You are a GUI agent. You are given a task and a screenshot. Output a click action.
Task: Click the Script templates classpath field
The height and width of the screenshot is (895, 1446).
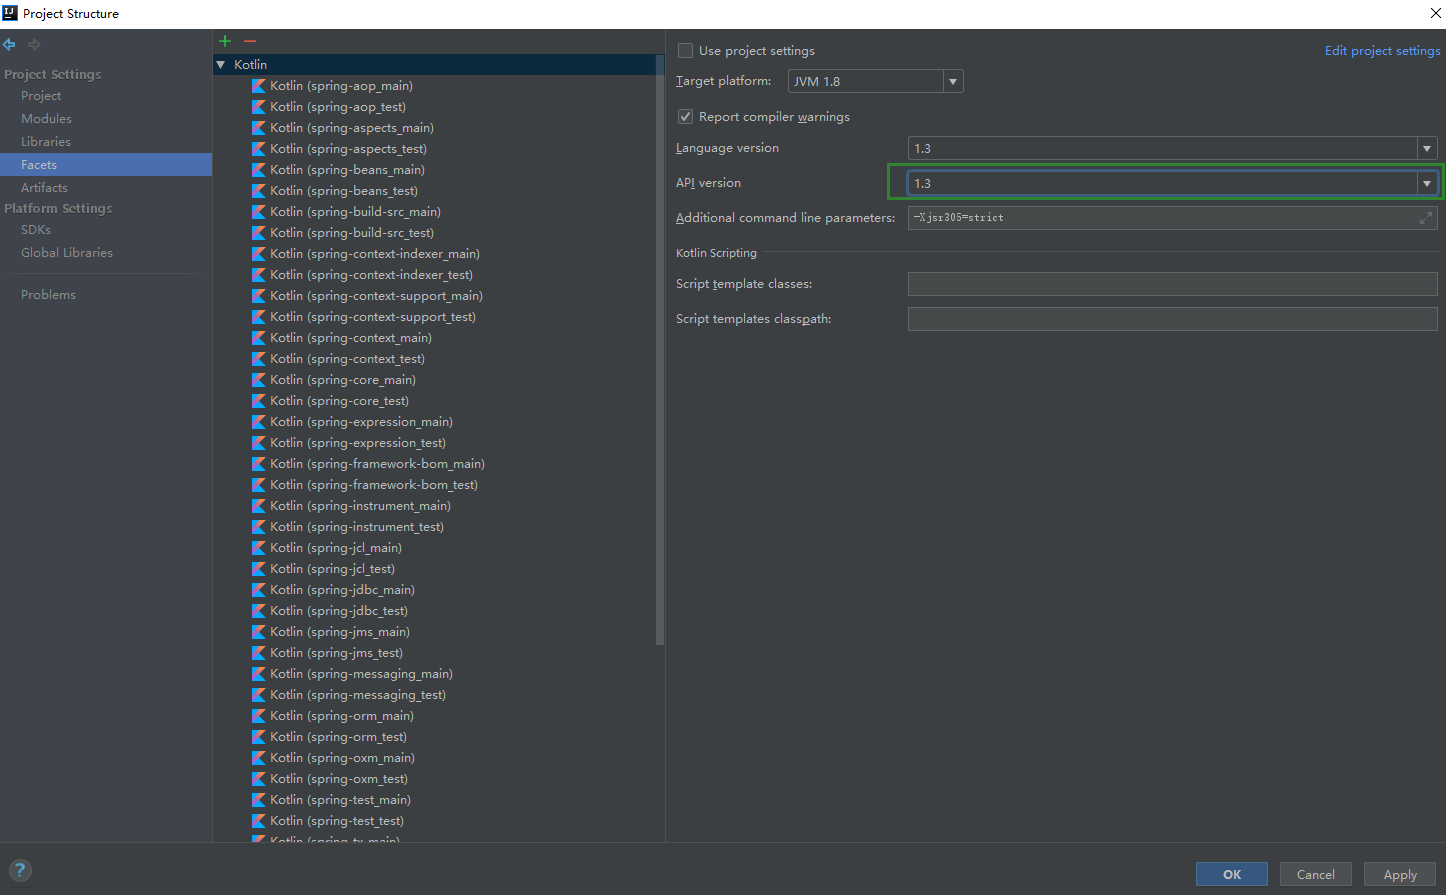click(x=1172, y=319)
